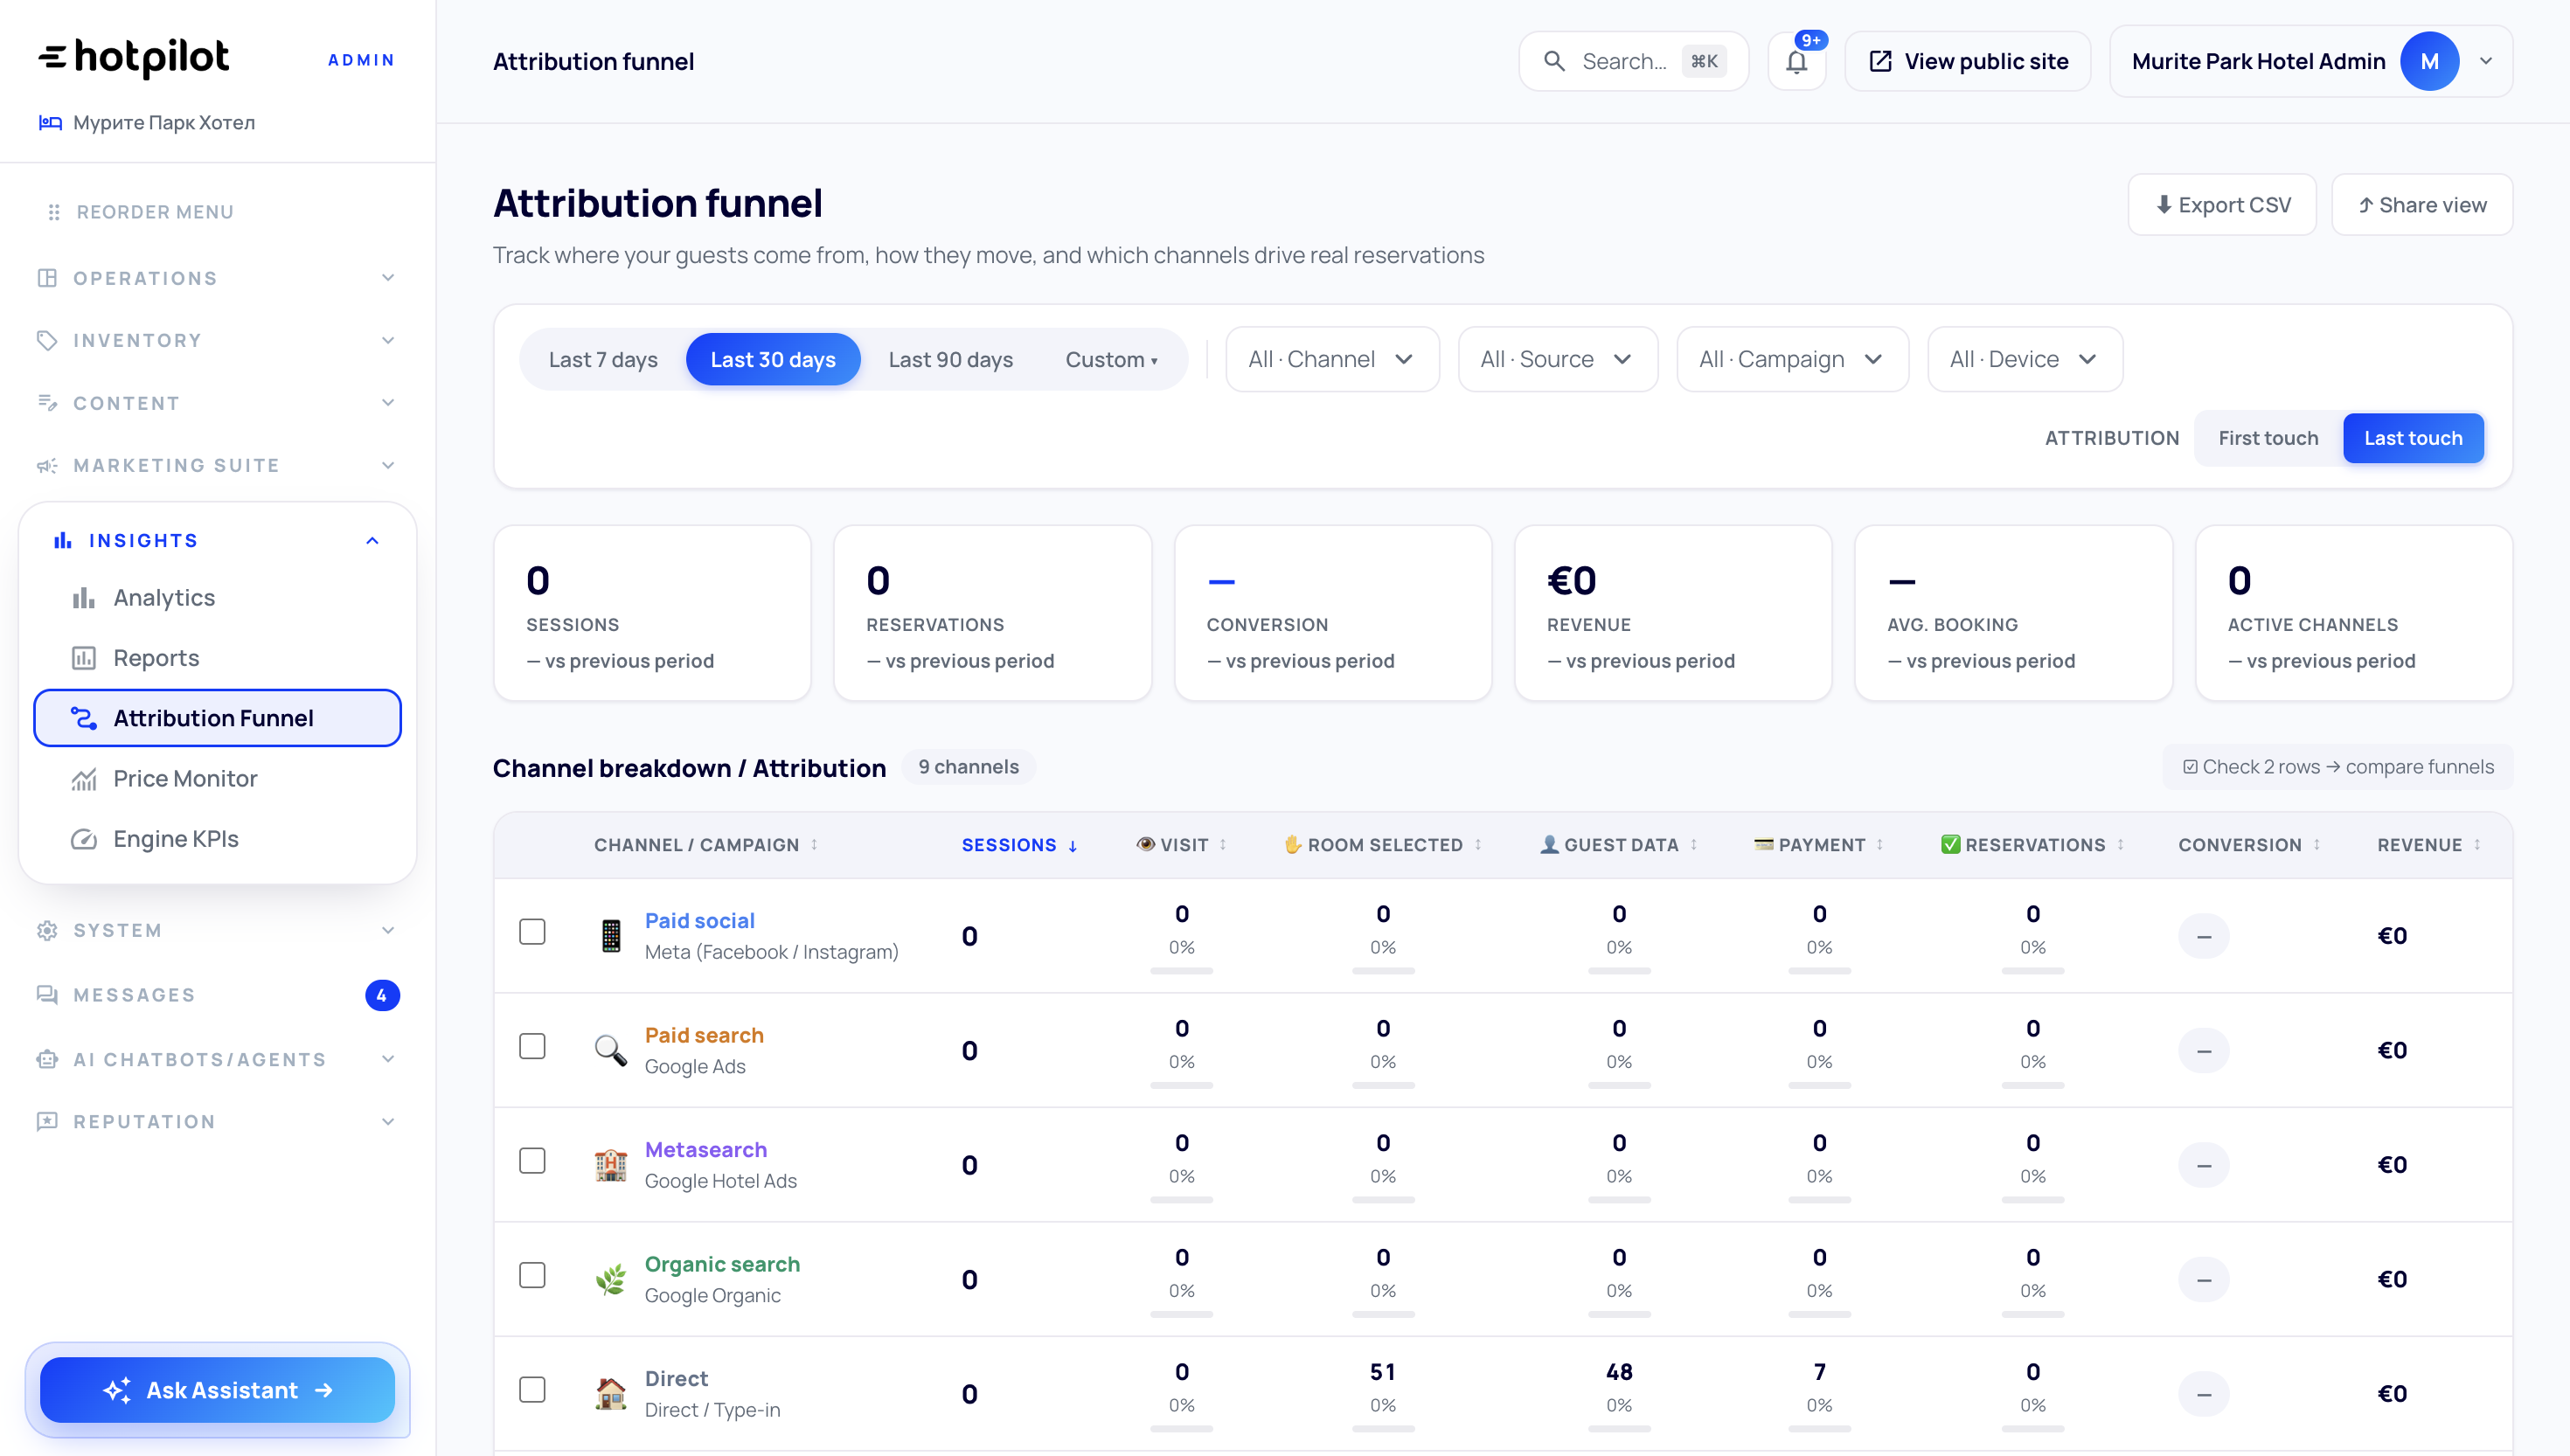Click the M user avatar
2570x1456 pixels.
(2429, 61)
